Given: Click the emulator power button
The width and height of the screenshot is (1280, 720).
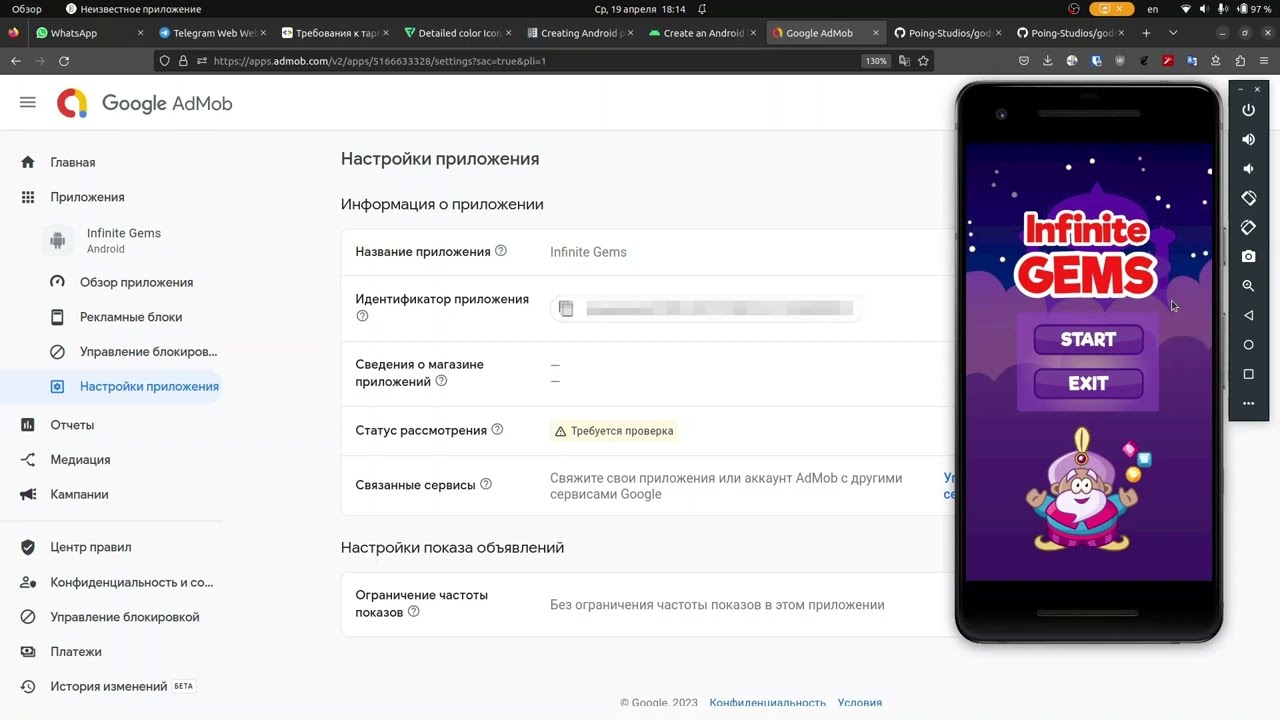Looking at the screenshot, I should 1248,110.
